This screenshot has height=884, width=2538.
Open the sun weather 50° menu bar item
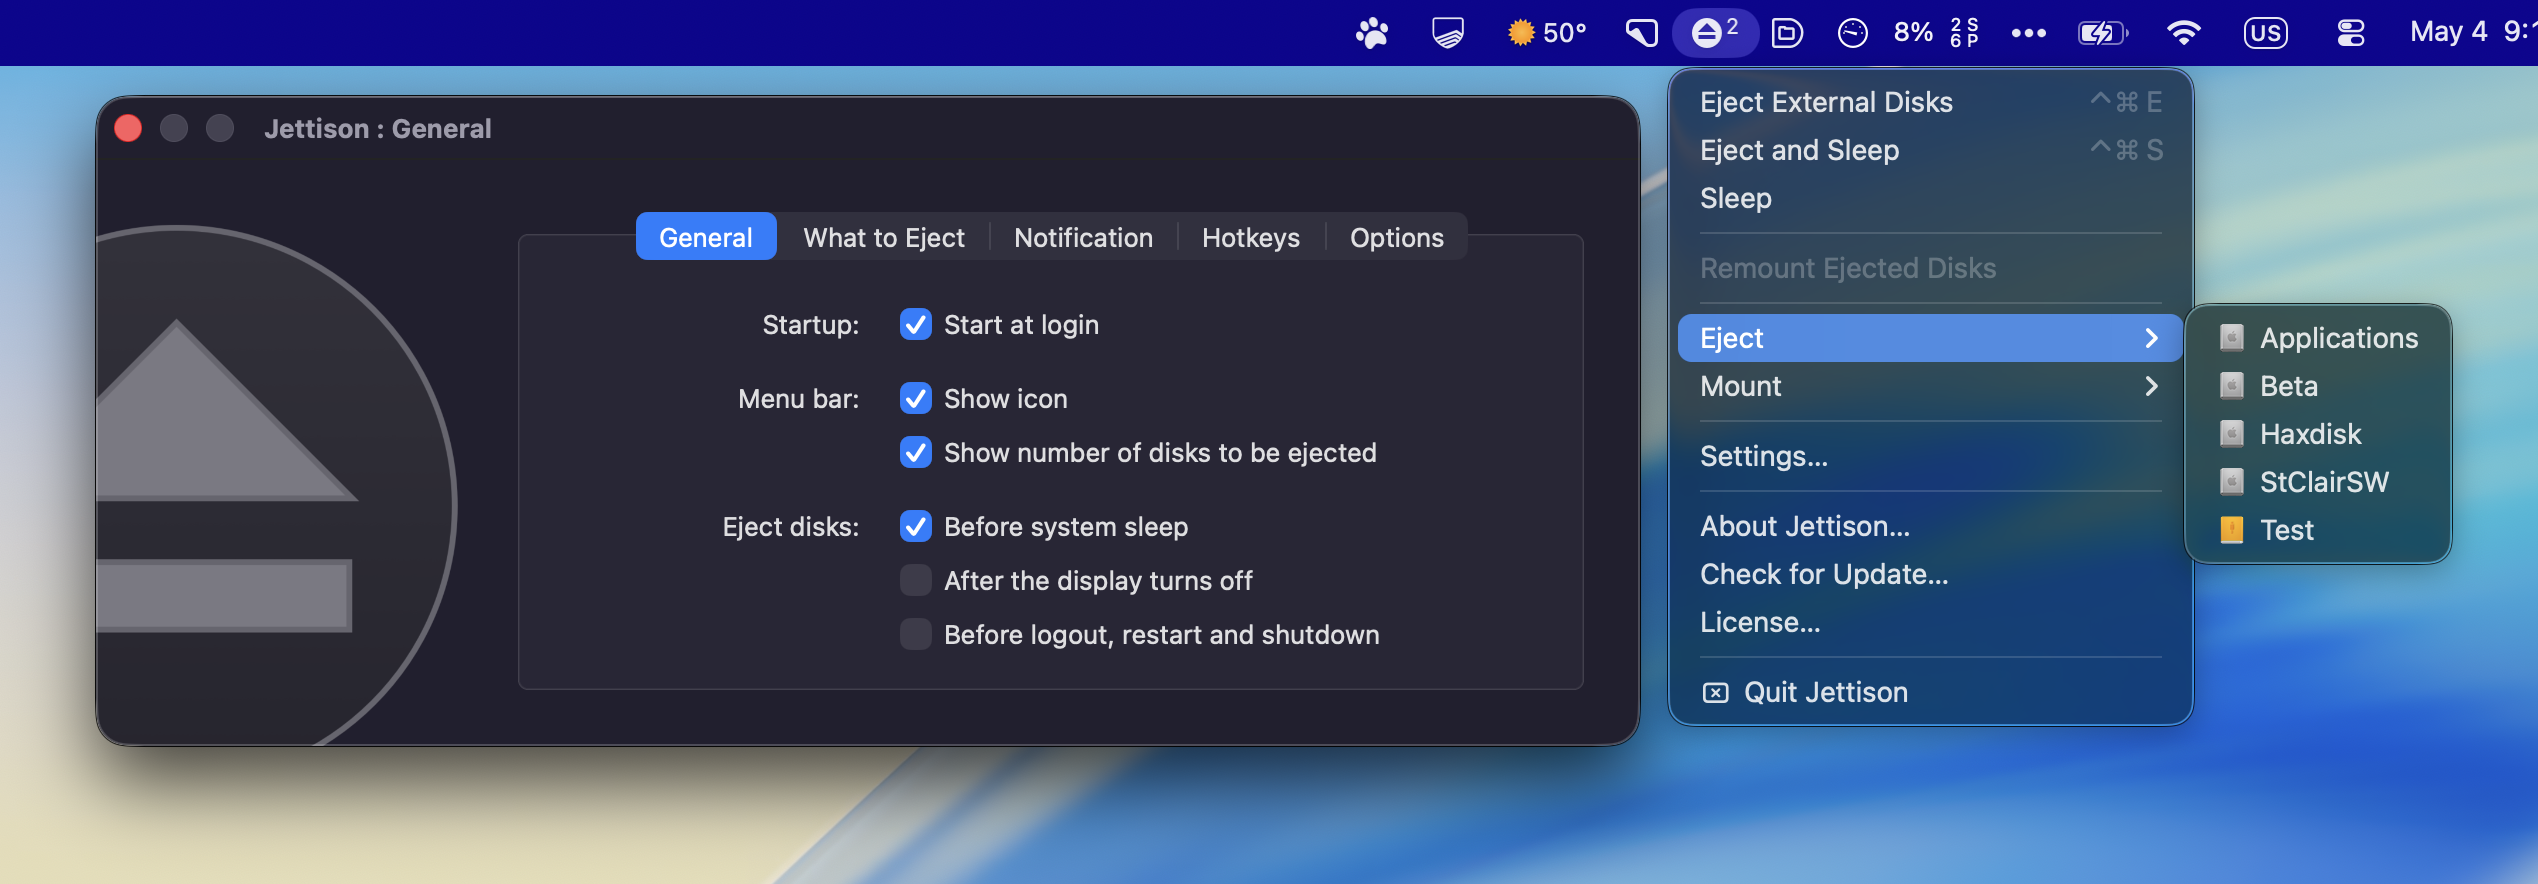[1546, 33]
